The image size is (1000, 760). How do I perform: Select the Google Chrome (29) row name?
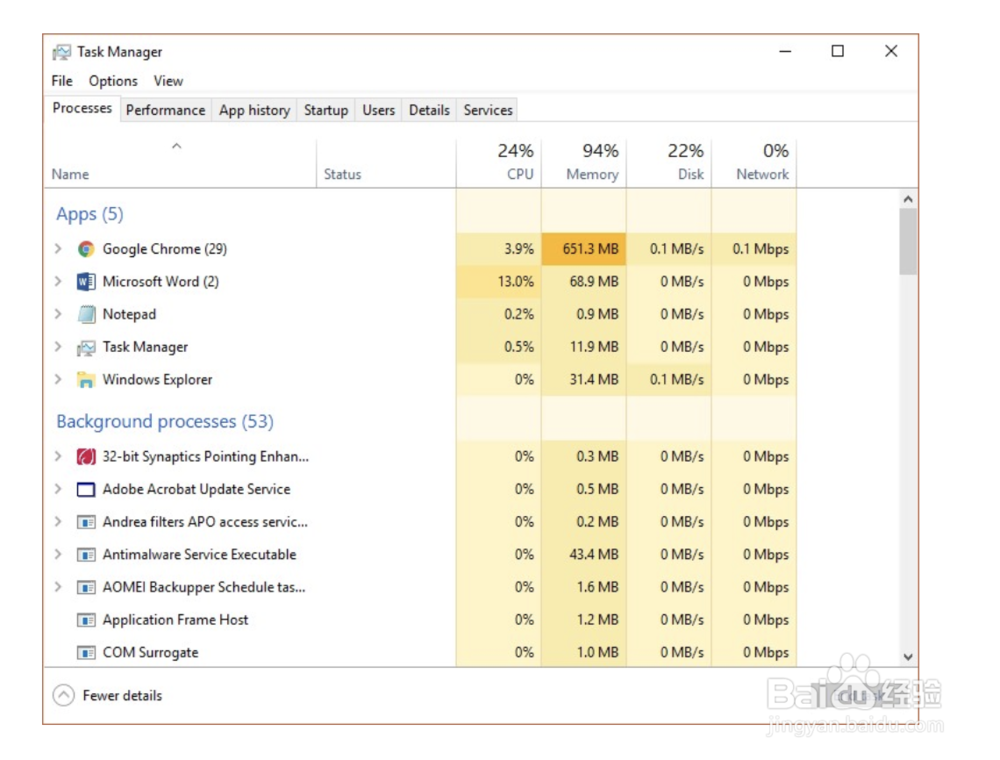[x=165, y=249]
